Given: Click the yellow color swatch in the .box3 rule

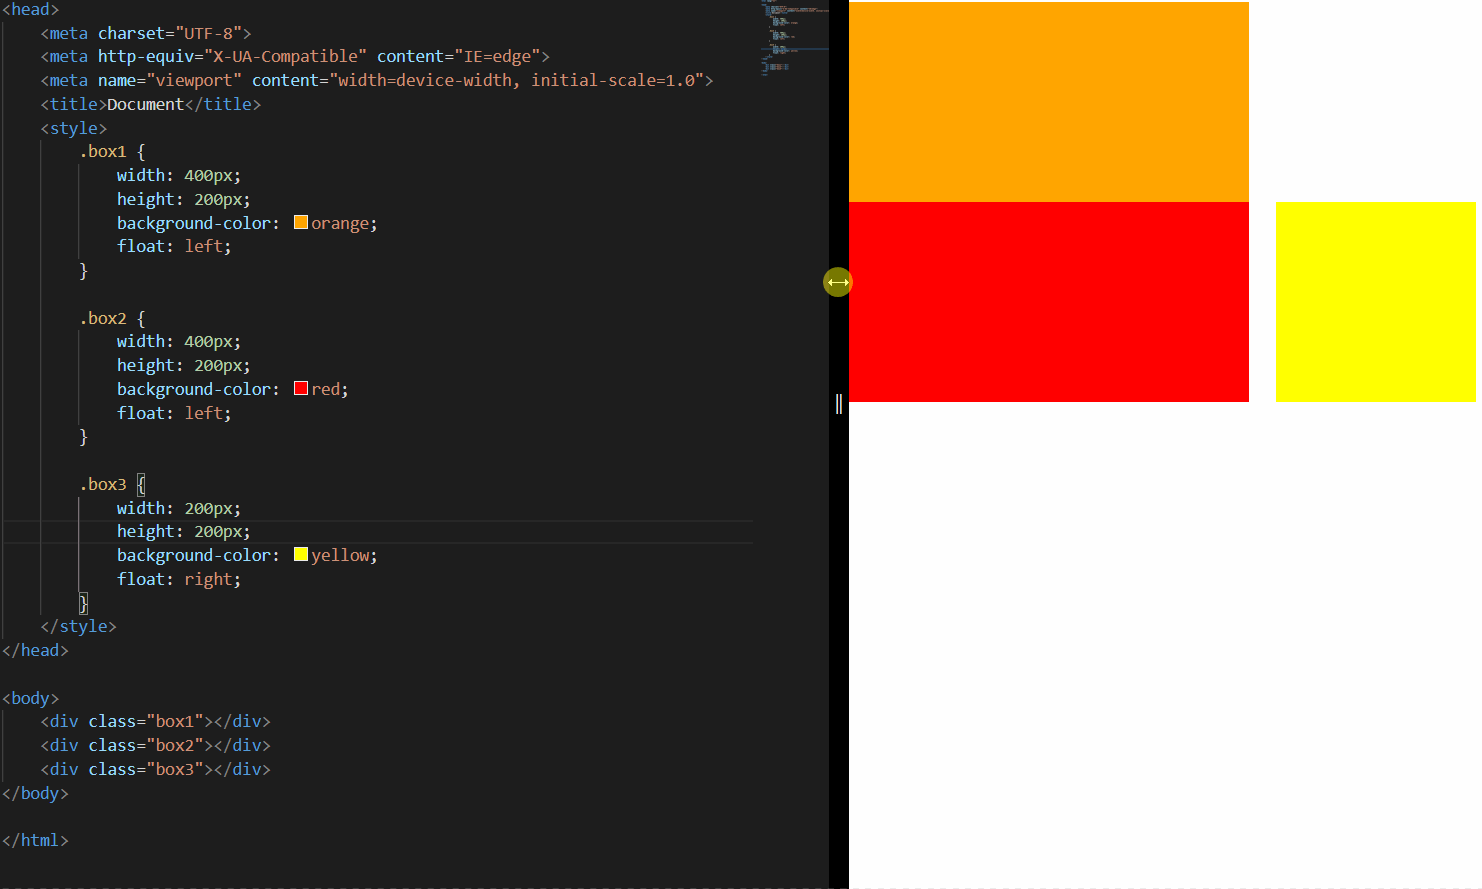Looking at the screenshot, I should pyautogui.click(x=301, y=553).
